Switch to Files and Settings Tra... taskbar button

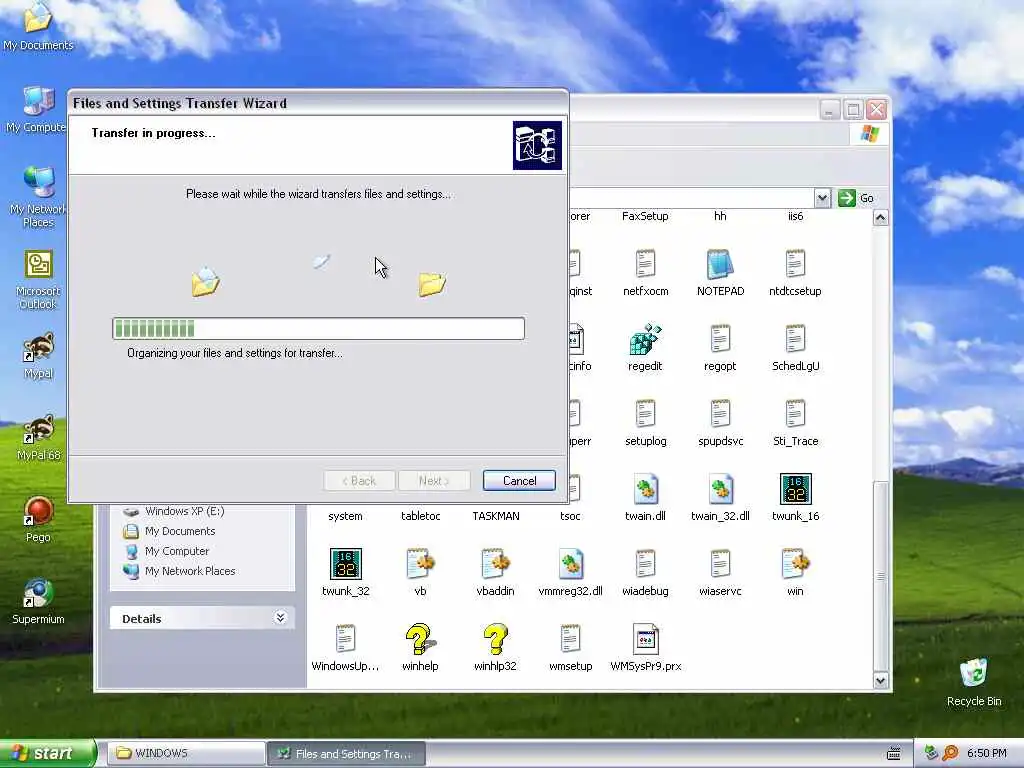point(347,754)
